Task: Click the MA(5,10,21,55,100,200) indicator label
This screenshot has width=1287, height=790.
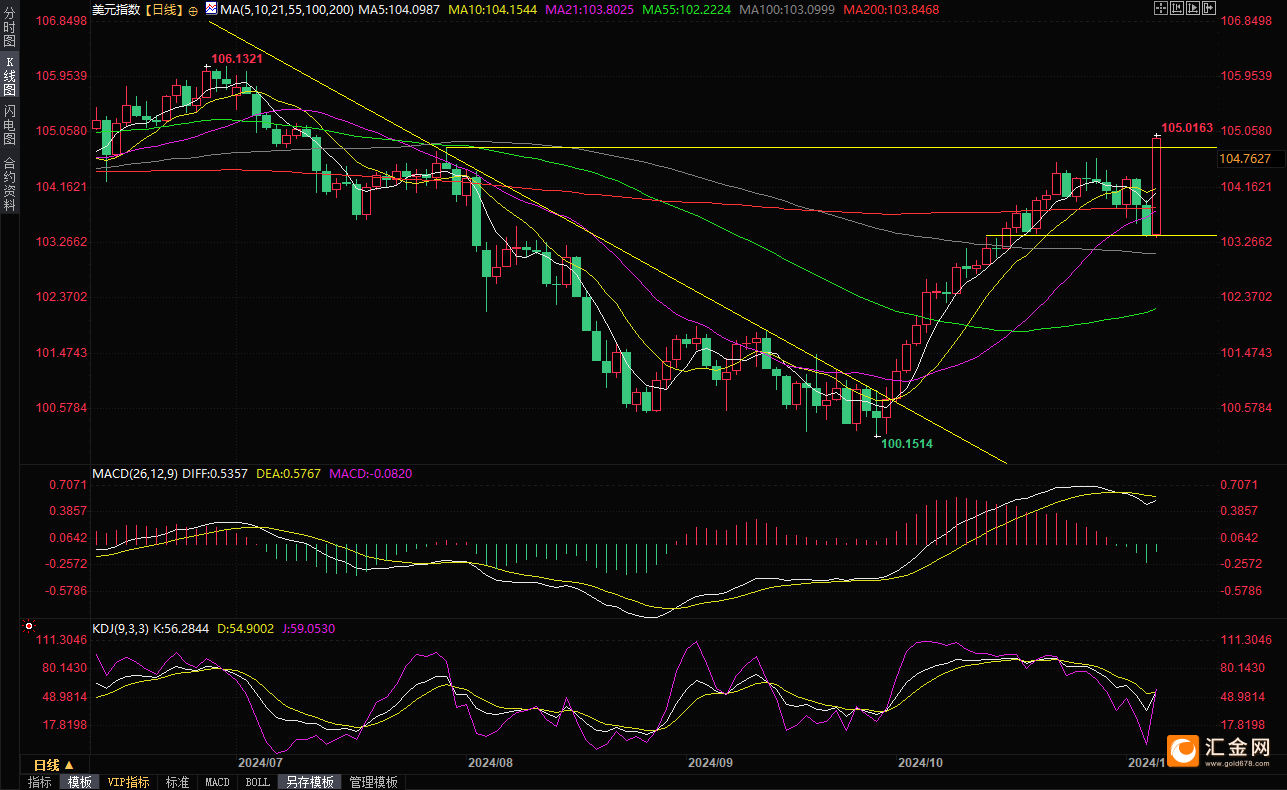Action: pos(286,9)
